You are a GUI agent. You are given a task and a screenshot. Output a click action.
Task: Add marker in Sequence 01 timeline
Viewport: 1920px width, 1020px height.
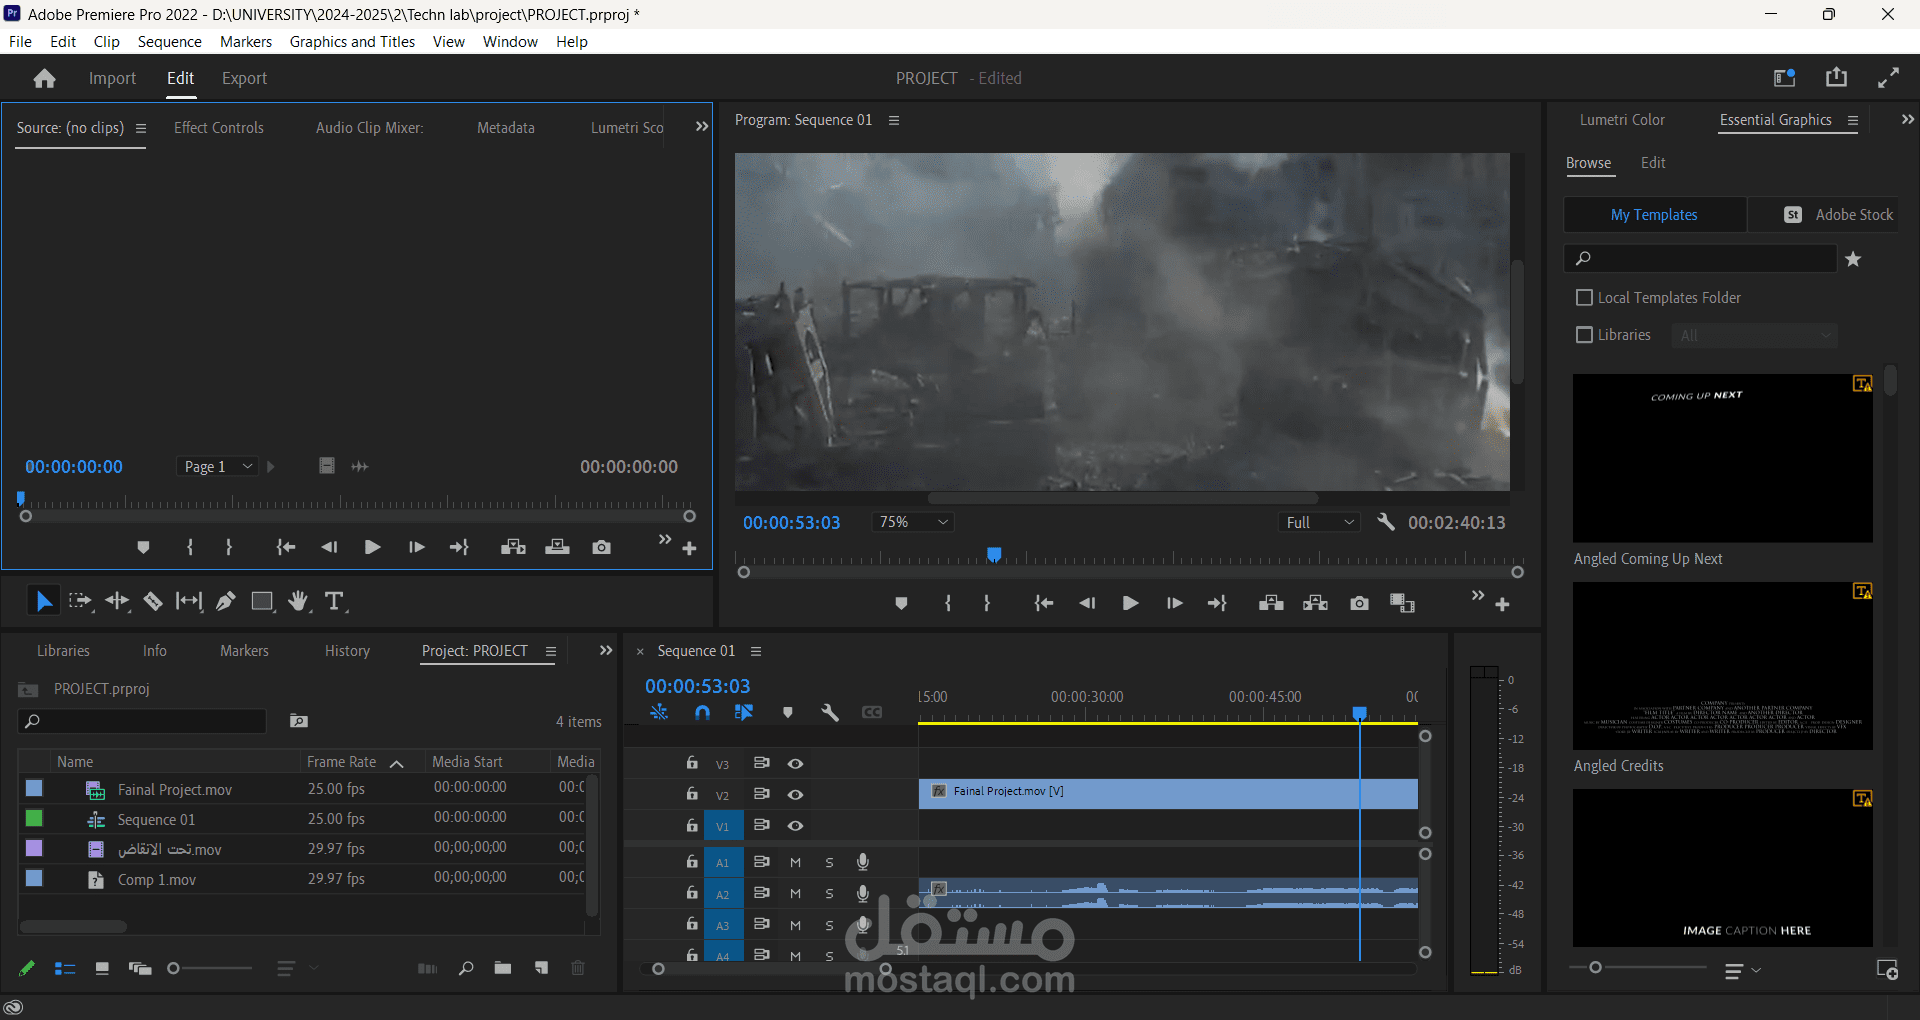pyautogui.click(x=788, y=712)
